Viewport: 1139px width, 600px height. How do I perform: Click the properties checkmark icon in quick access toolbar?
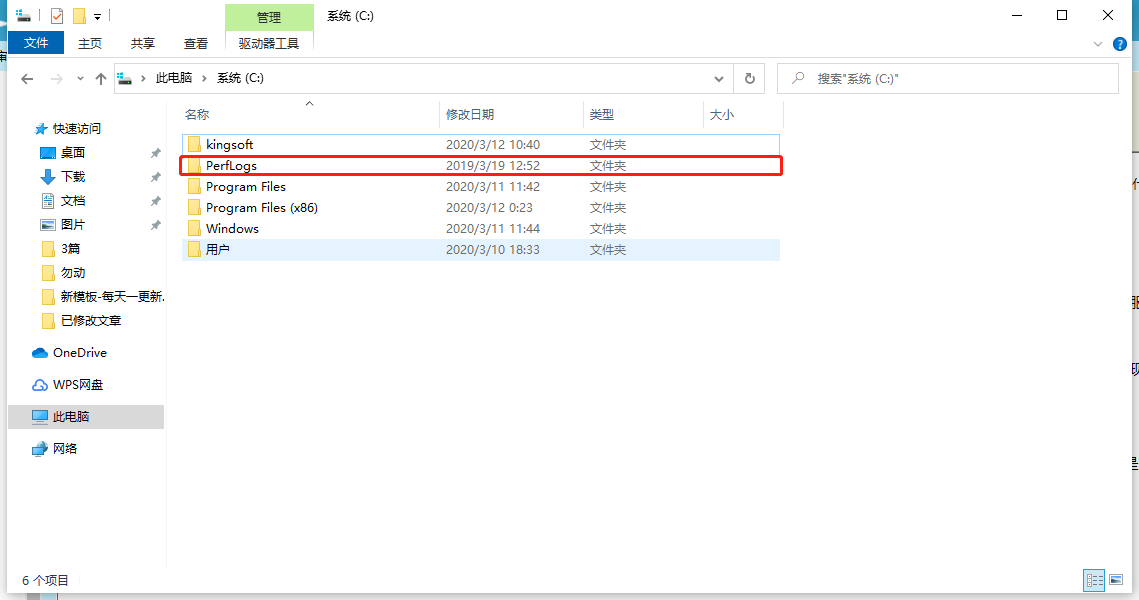[x=57, y=15]
